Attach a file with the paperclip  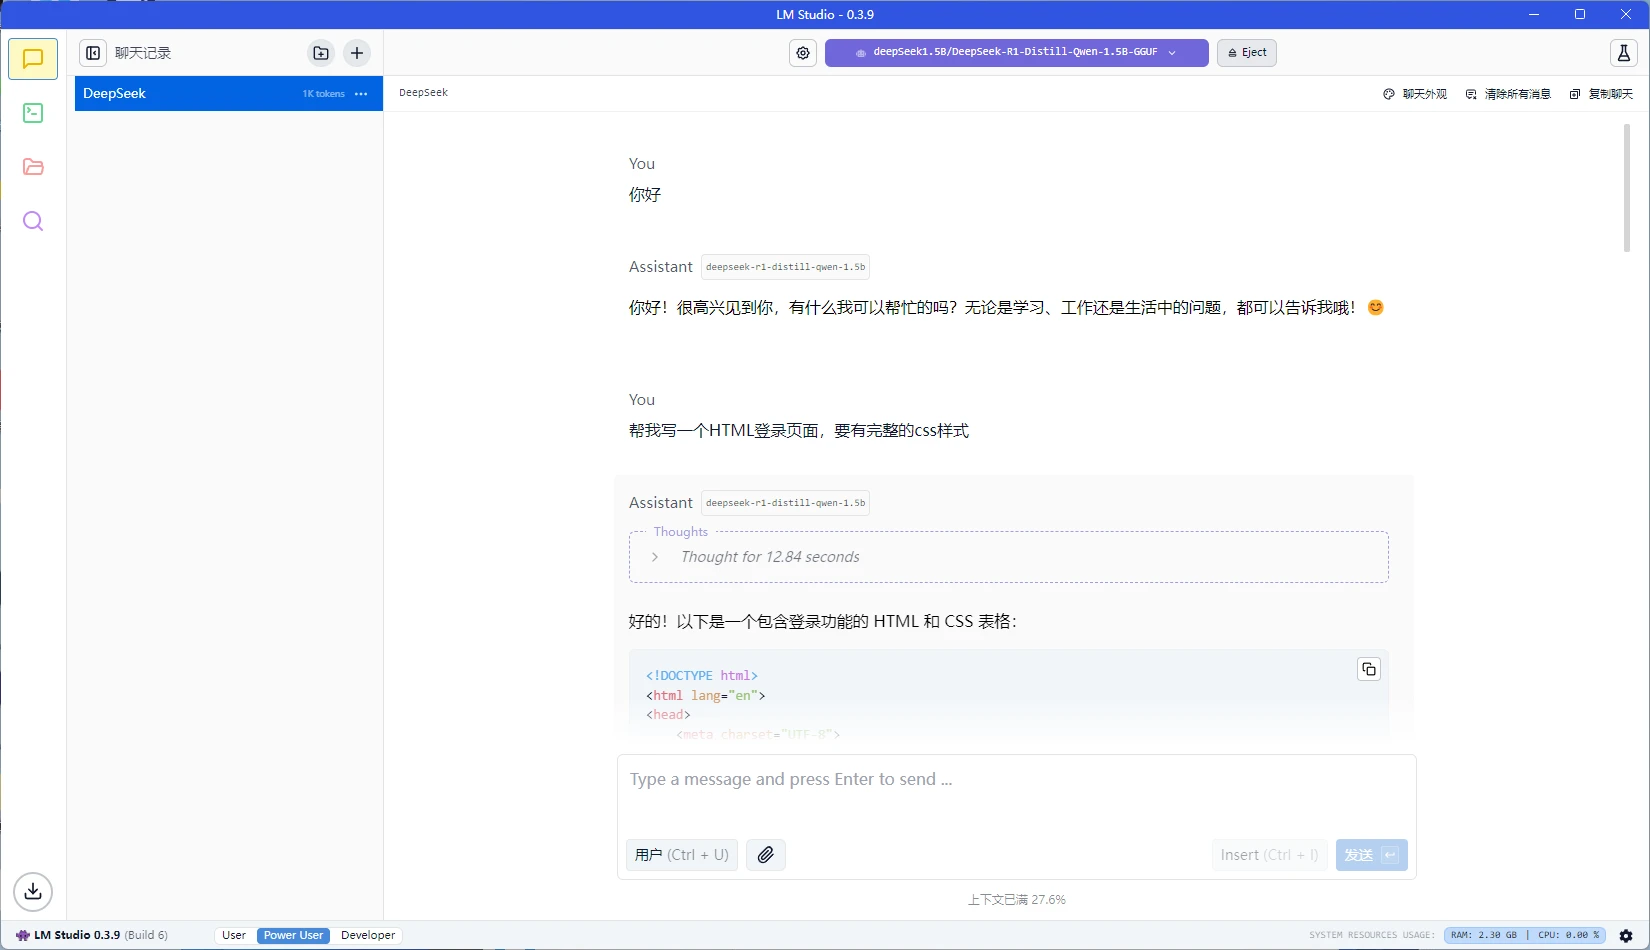pyautogui.click(x=765, y=855)
